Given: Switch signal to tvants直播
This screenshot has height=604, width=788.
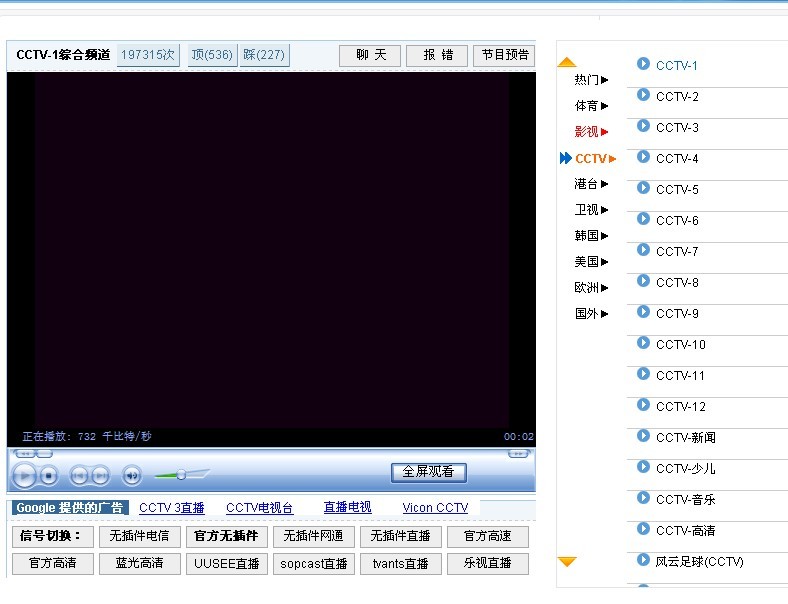Looking at the screenshot, I should point(401,563).
